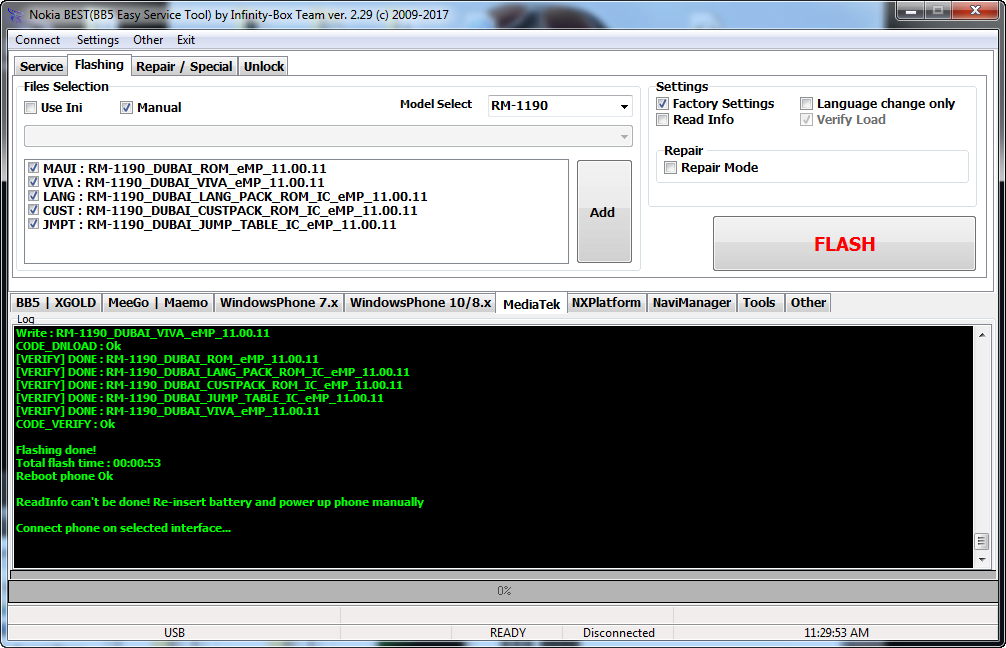
Task: Click the Exit menu item
Action: (186, 40)
